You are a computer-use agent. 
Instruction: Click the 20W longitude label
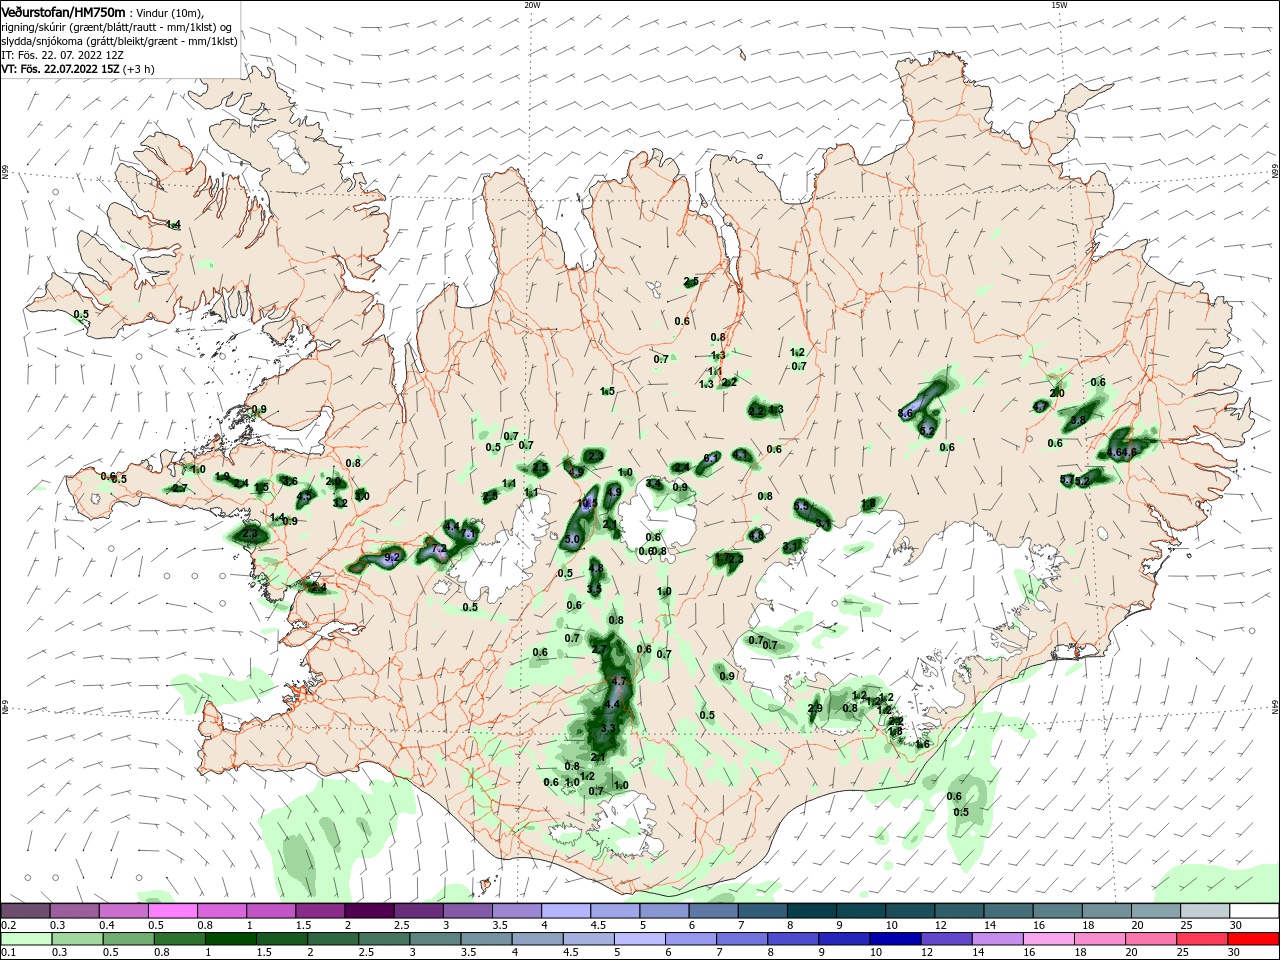click(532, 5)
